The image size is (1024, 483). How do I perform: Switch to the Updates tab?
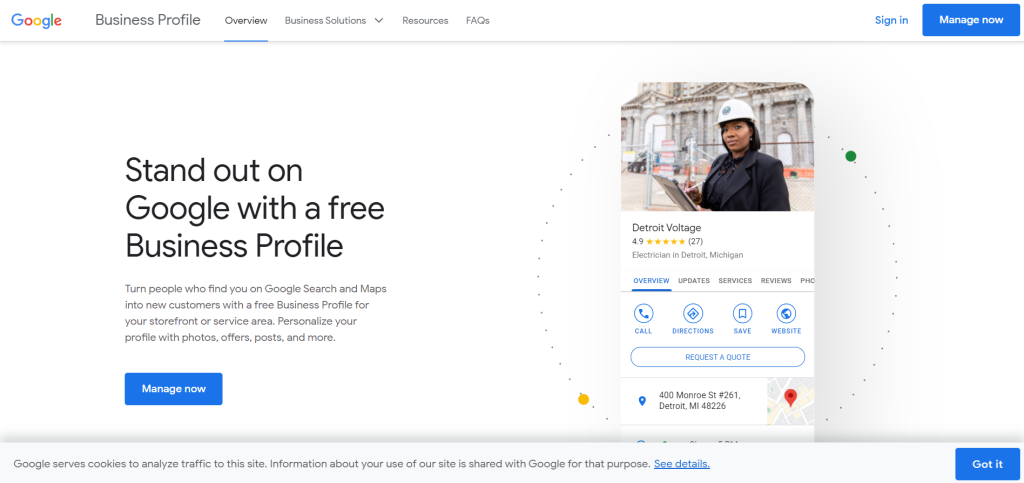click(x=694, y=281)
